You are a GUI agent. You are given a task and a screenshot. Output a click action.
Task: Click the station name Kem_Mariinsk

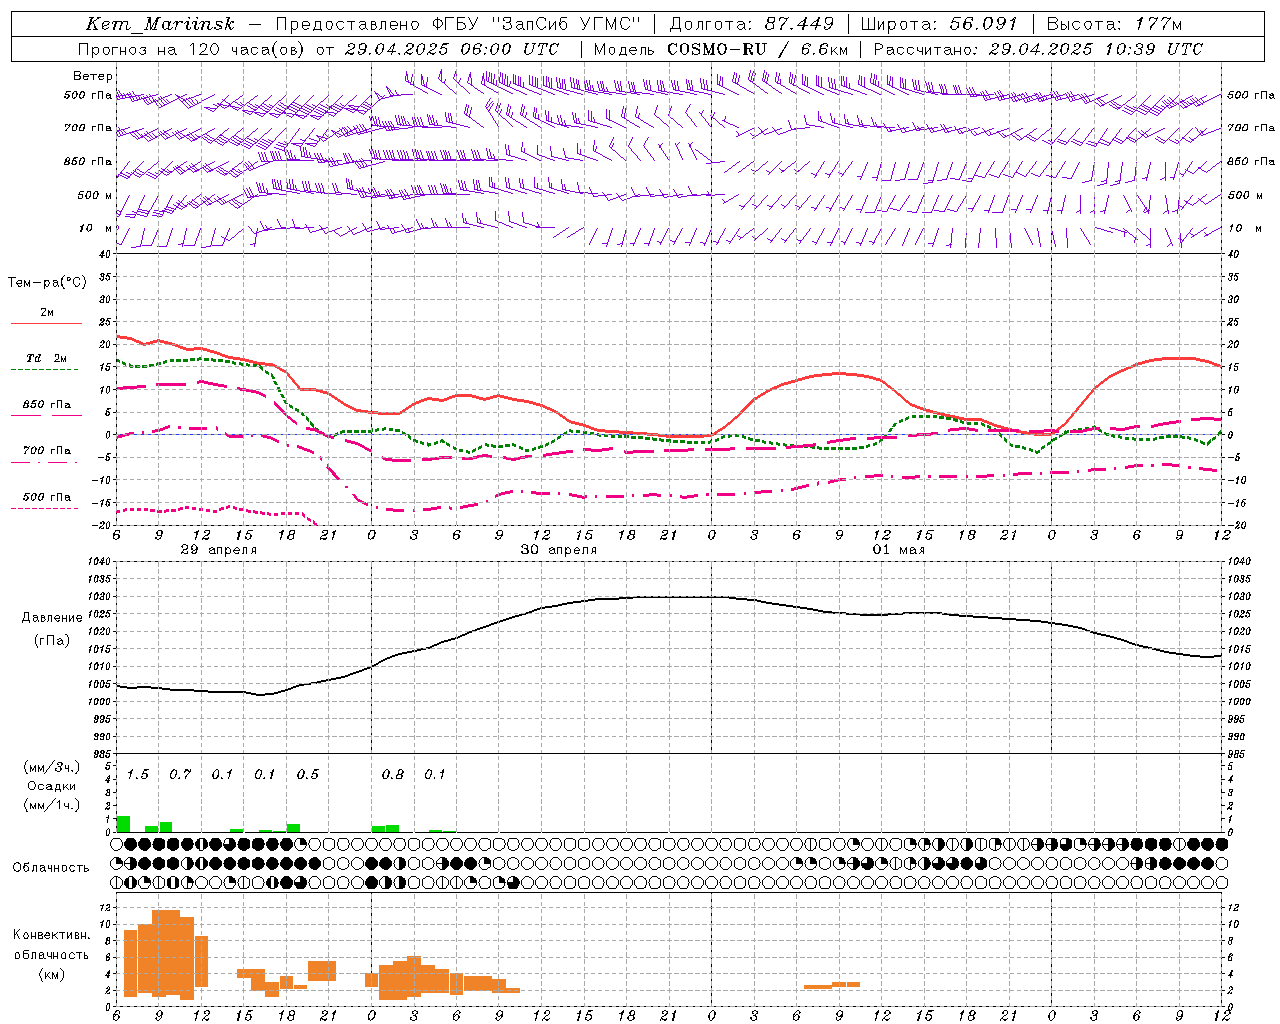coord(160,24)
